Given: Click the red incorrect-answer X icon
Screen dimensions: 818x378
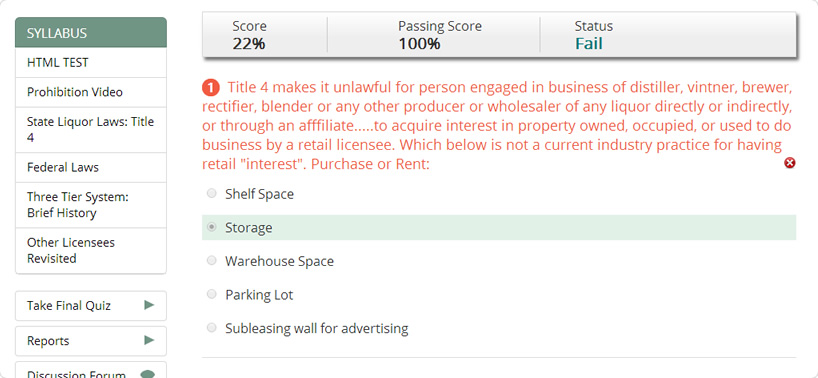Looking at the screenshot, I should coord(790,164).
